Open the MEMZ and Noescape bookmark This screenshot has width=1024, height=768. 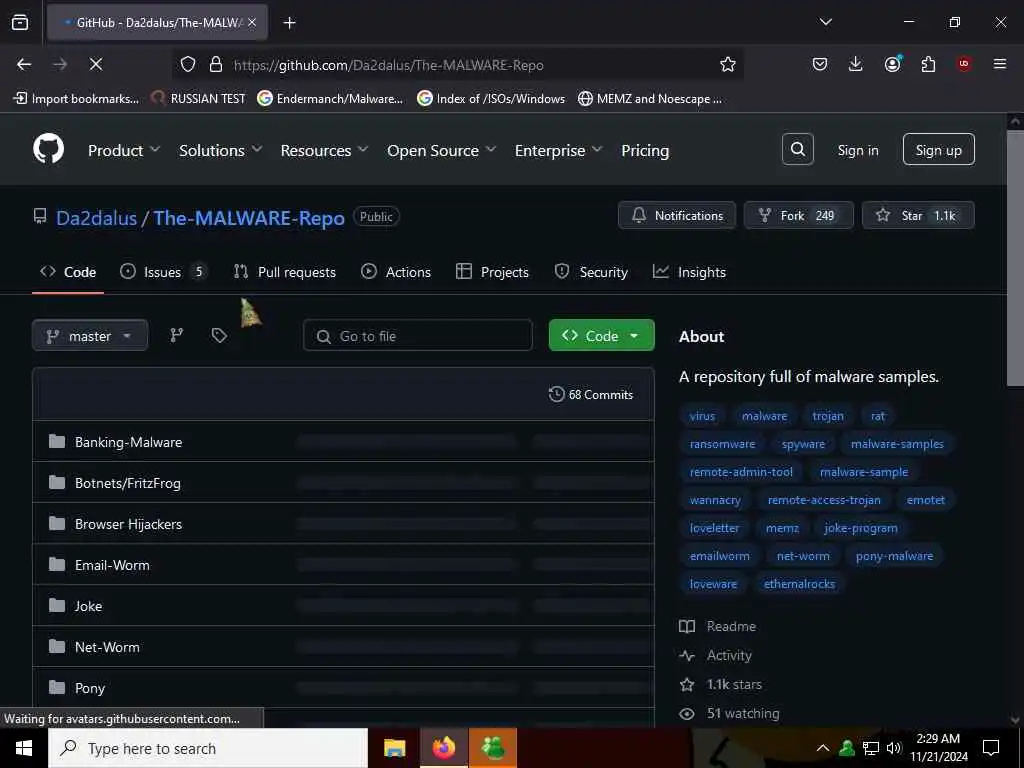(650, 99)
